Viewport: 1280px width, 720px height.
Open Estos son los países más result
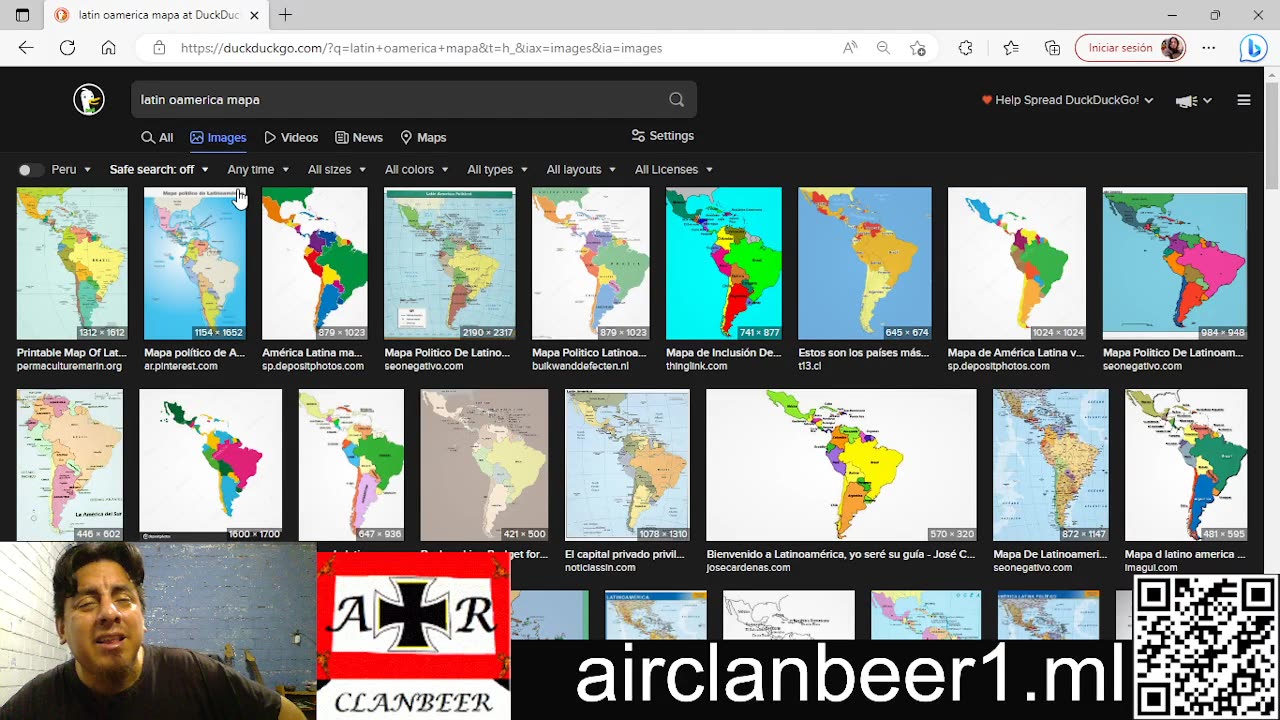click(864, 353)
